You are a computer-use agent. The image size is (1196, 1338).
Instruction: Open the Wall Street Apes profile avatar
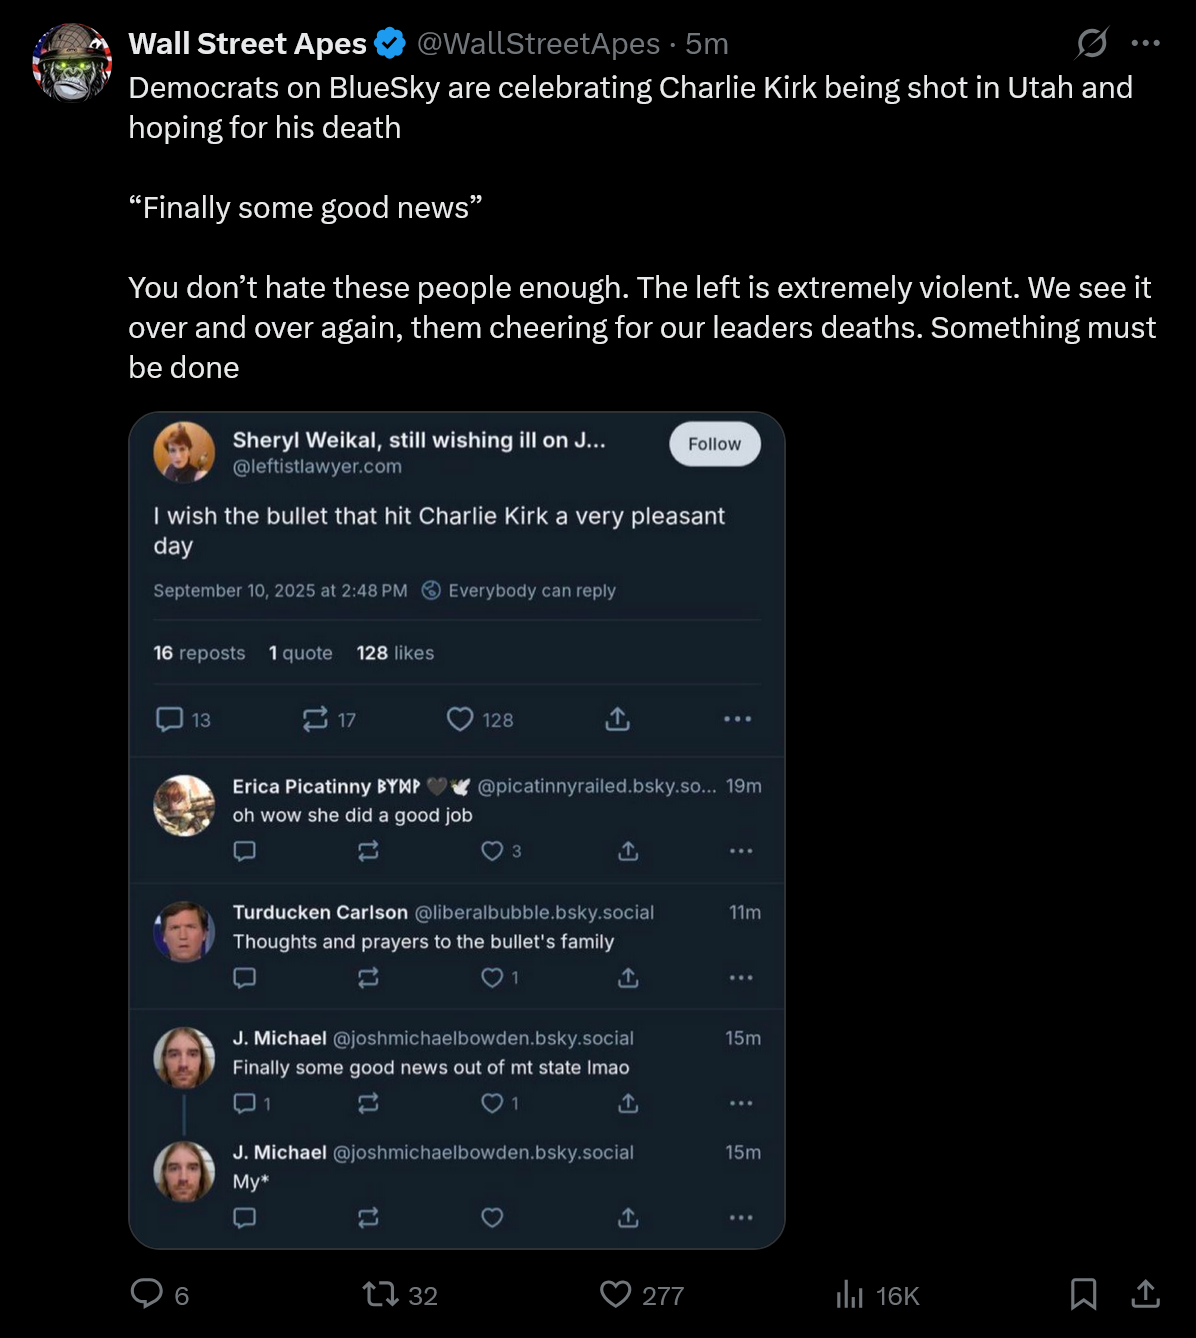pos(72,62)
